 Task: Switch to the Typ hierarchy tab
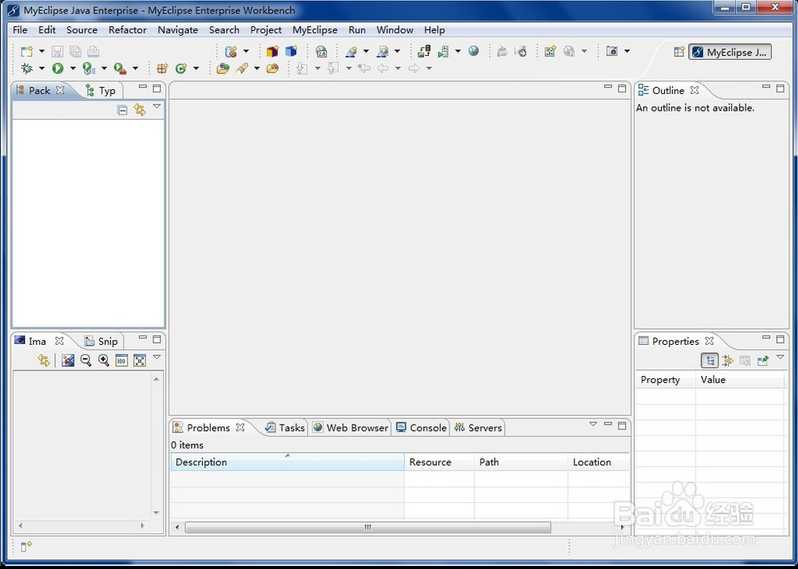pos(101,91)
